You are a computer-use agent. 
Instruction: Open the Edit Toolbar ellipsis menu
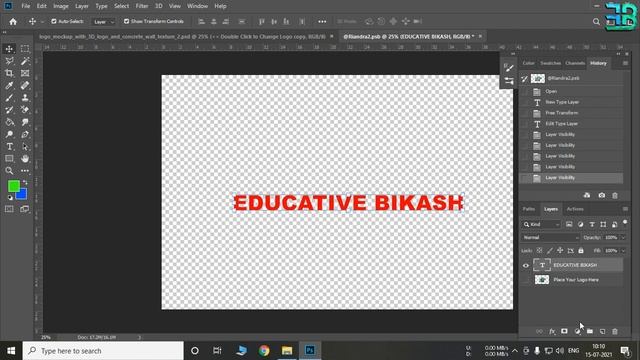point(25,171)
